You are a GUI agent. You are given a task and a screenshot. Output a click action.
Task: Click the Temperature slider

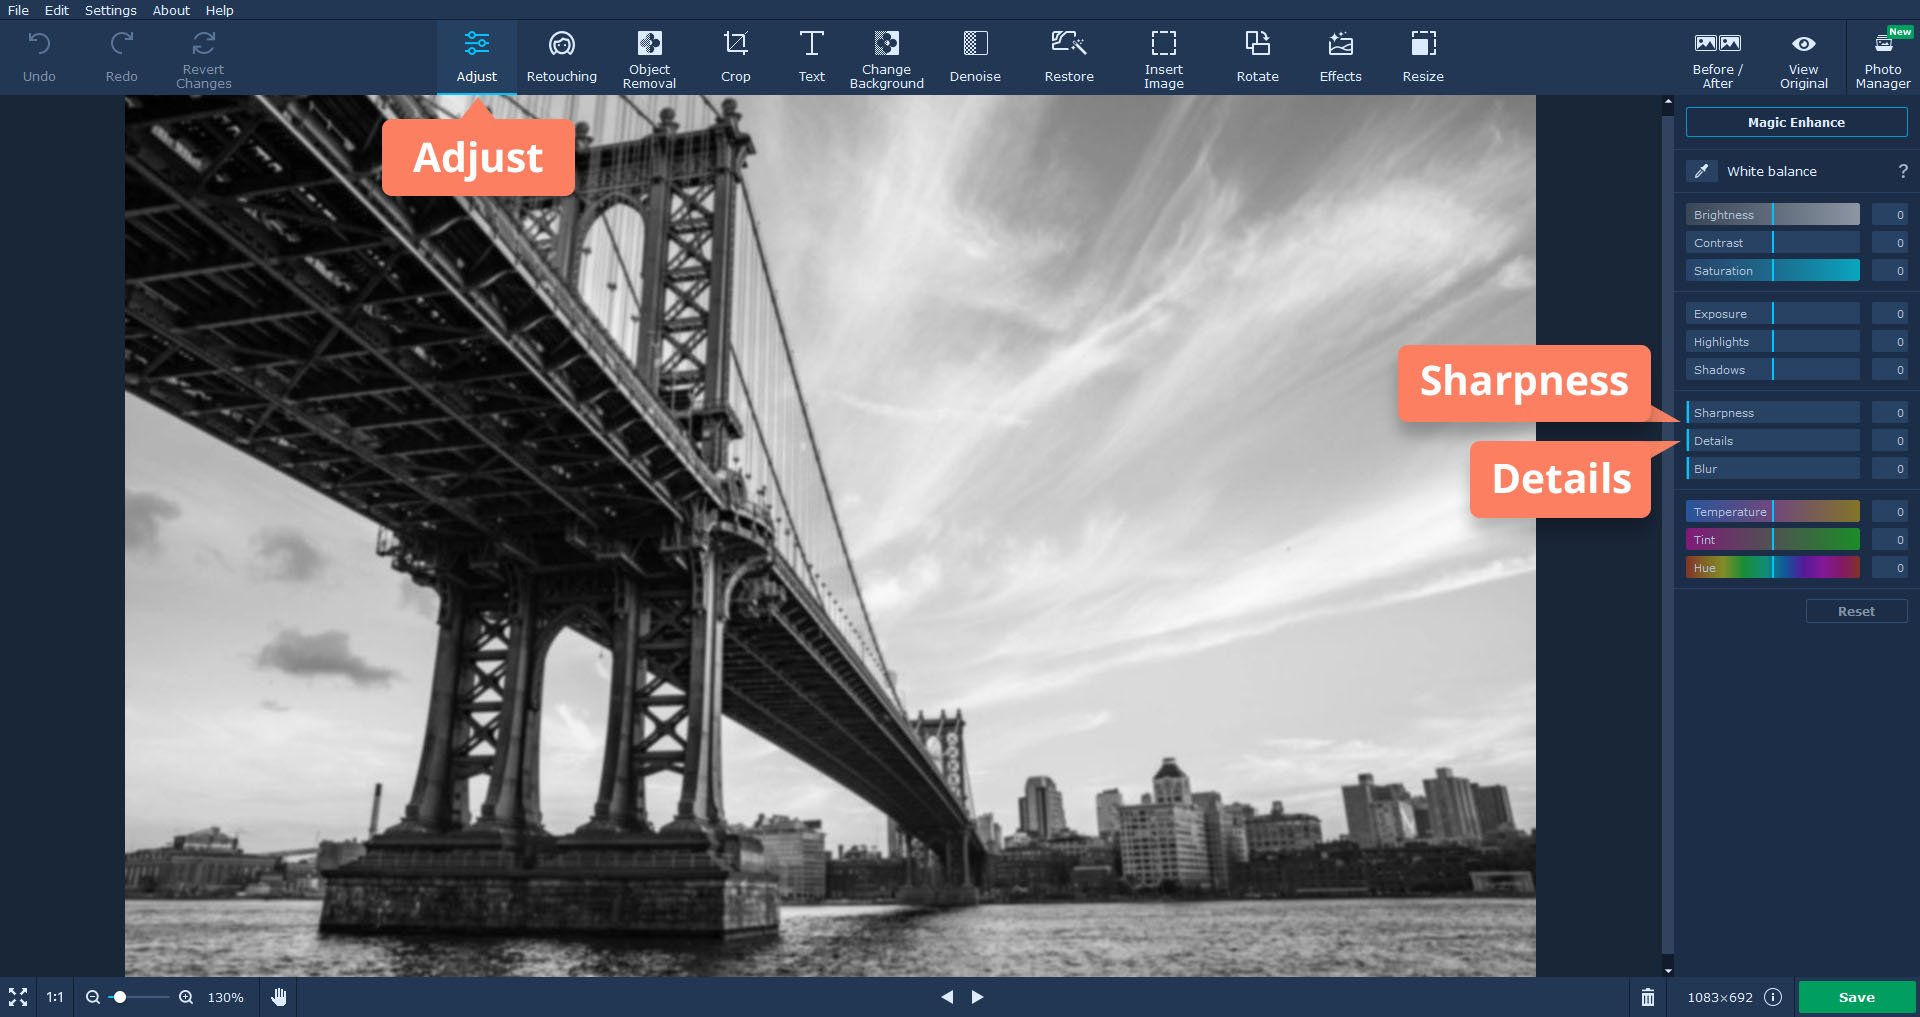coord(1773,512)
